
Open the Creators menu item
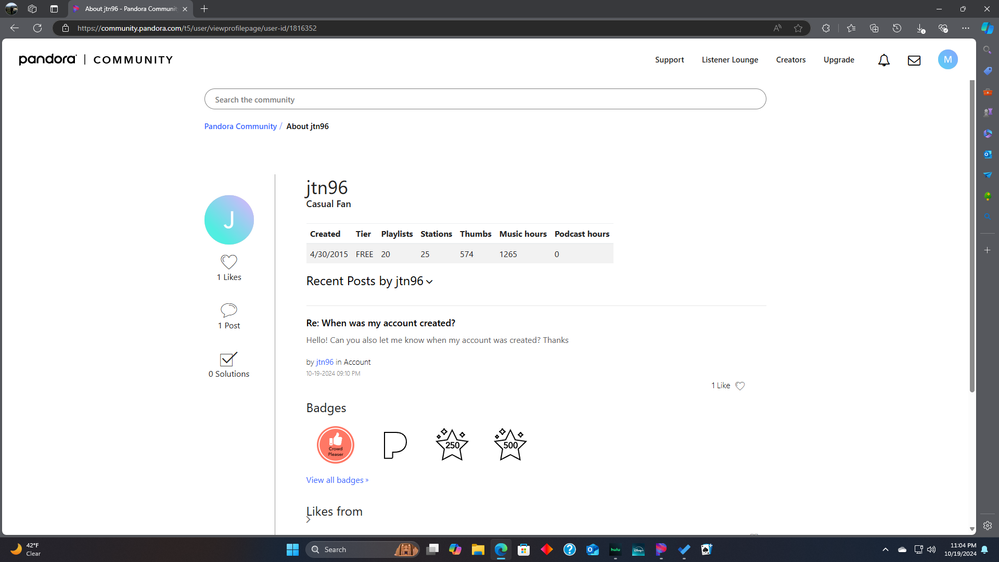(x=790, y=60)
